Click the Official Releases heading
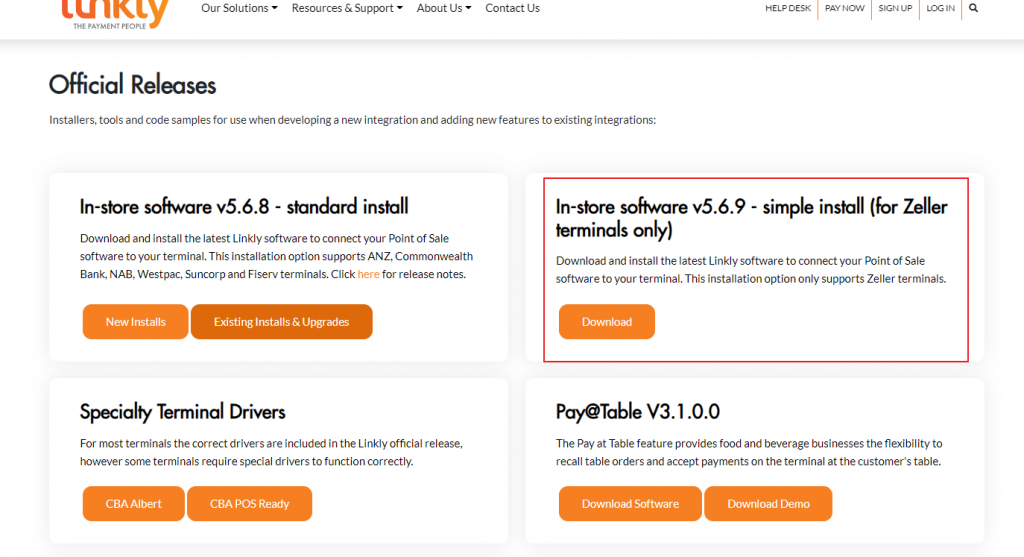 (x=132, y=85)
